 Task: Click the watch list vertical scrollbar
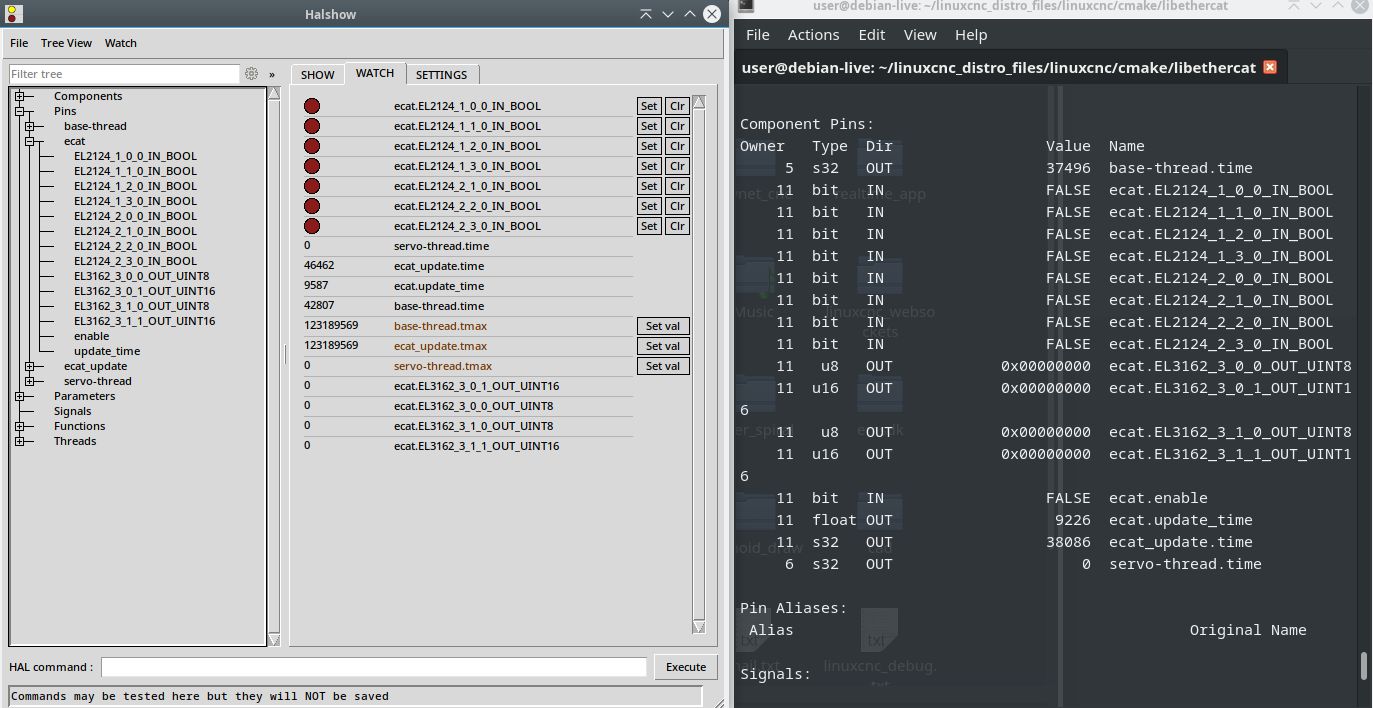click(x=698, y=363)
